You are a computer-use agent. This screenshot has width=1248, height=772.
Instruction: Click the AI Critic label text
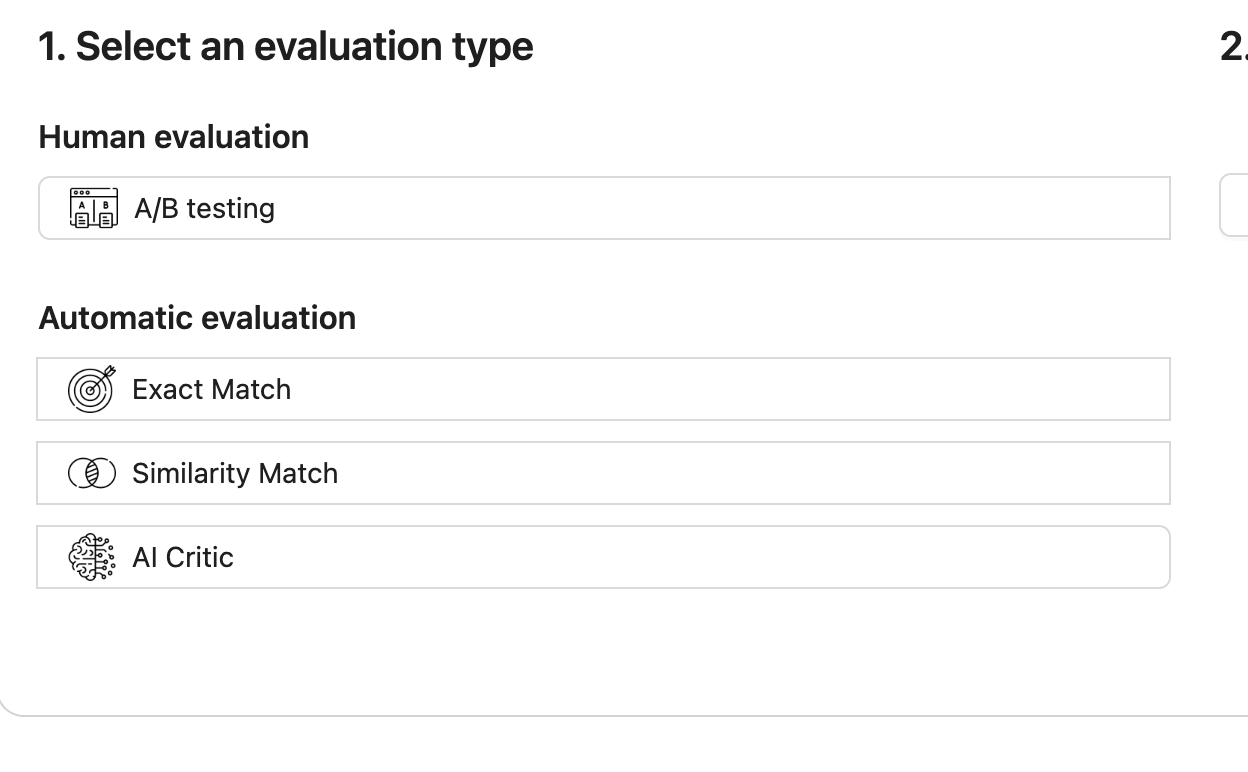pos(183,557)
